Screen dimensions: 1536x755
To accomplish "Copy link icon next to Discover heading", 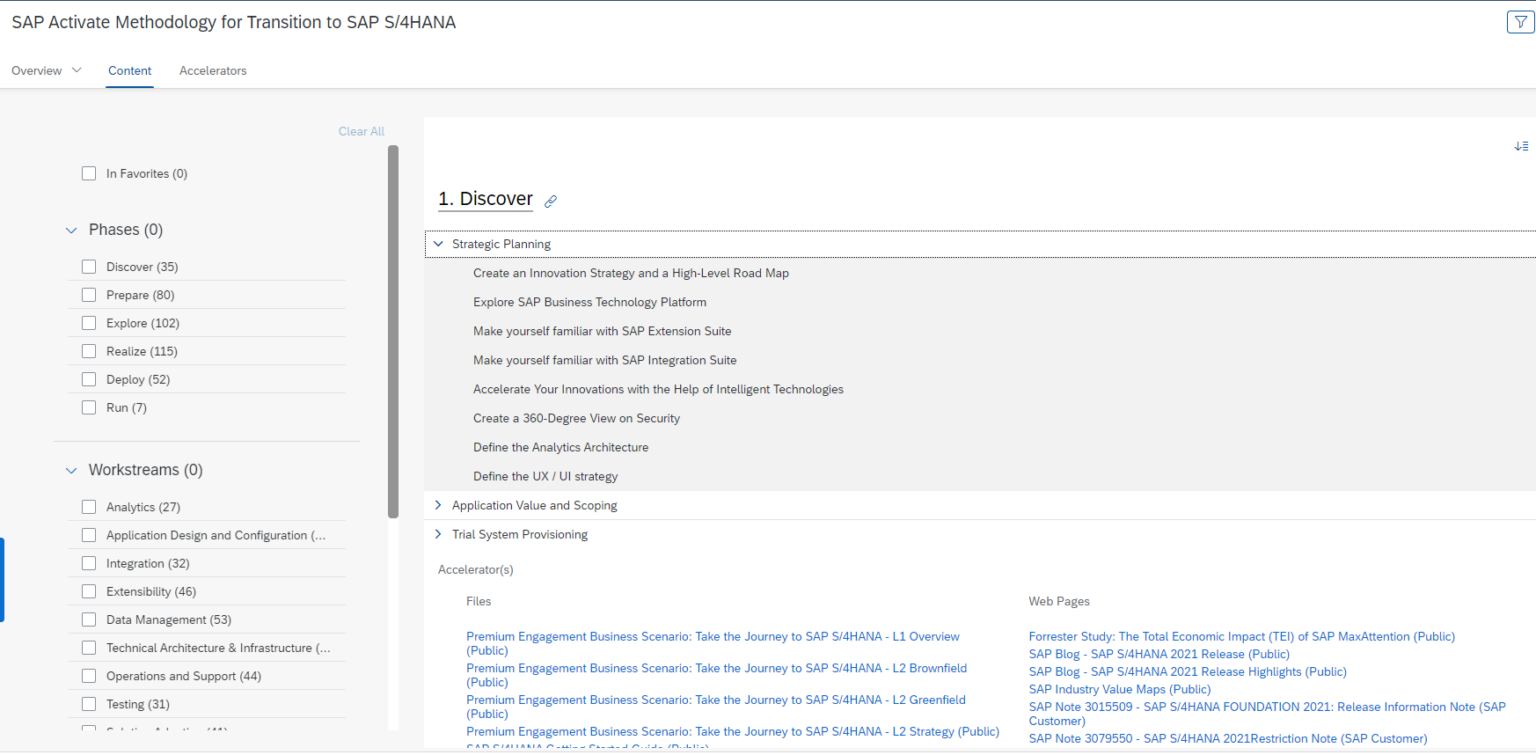I will pyautogui.click(x=550, y=201).
